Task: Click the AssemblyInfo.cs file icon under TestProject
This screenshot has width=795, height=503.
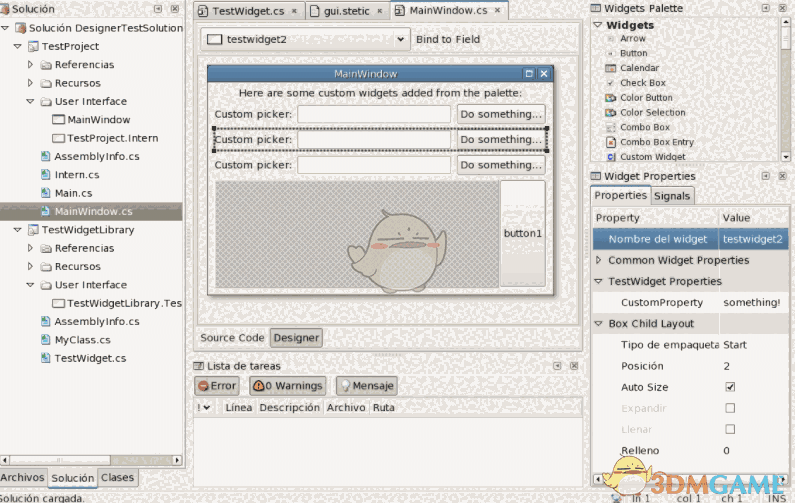Action: pyautogui.click(x=46, y=156)
